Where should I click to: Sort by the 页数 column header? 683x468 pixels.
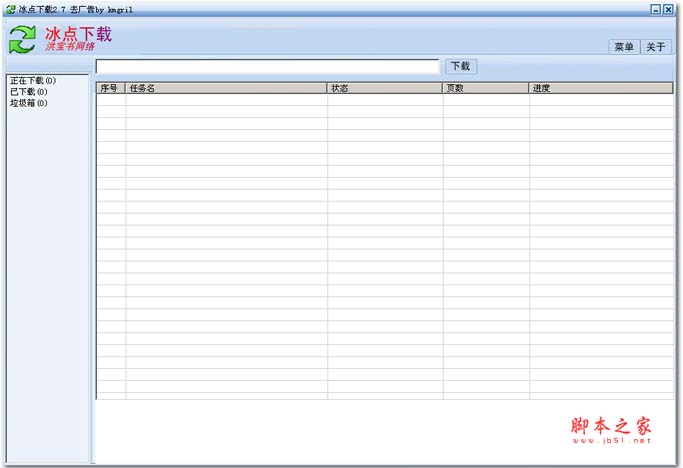[x=486, y=88]
